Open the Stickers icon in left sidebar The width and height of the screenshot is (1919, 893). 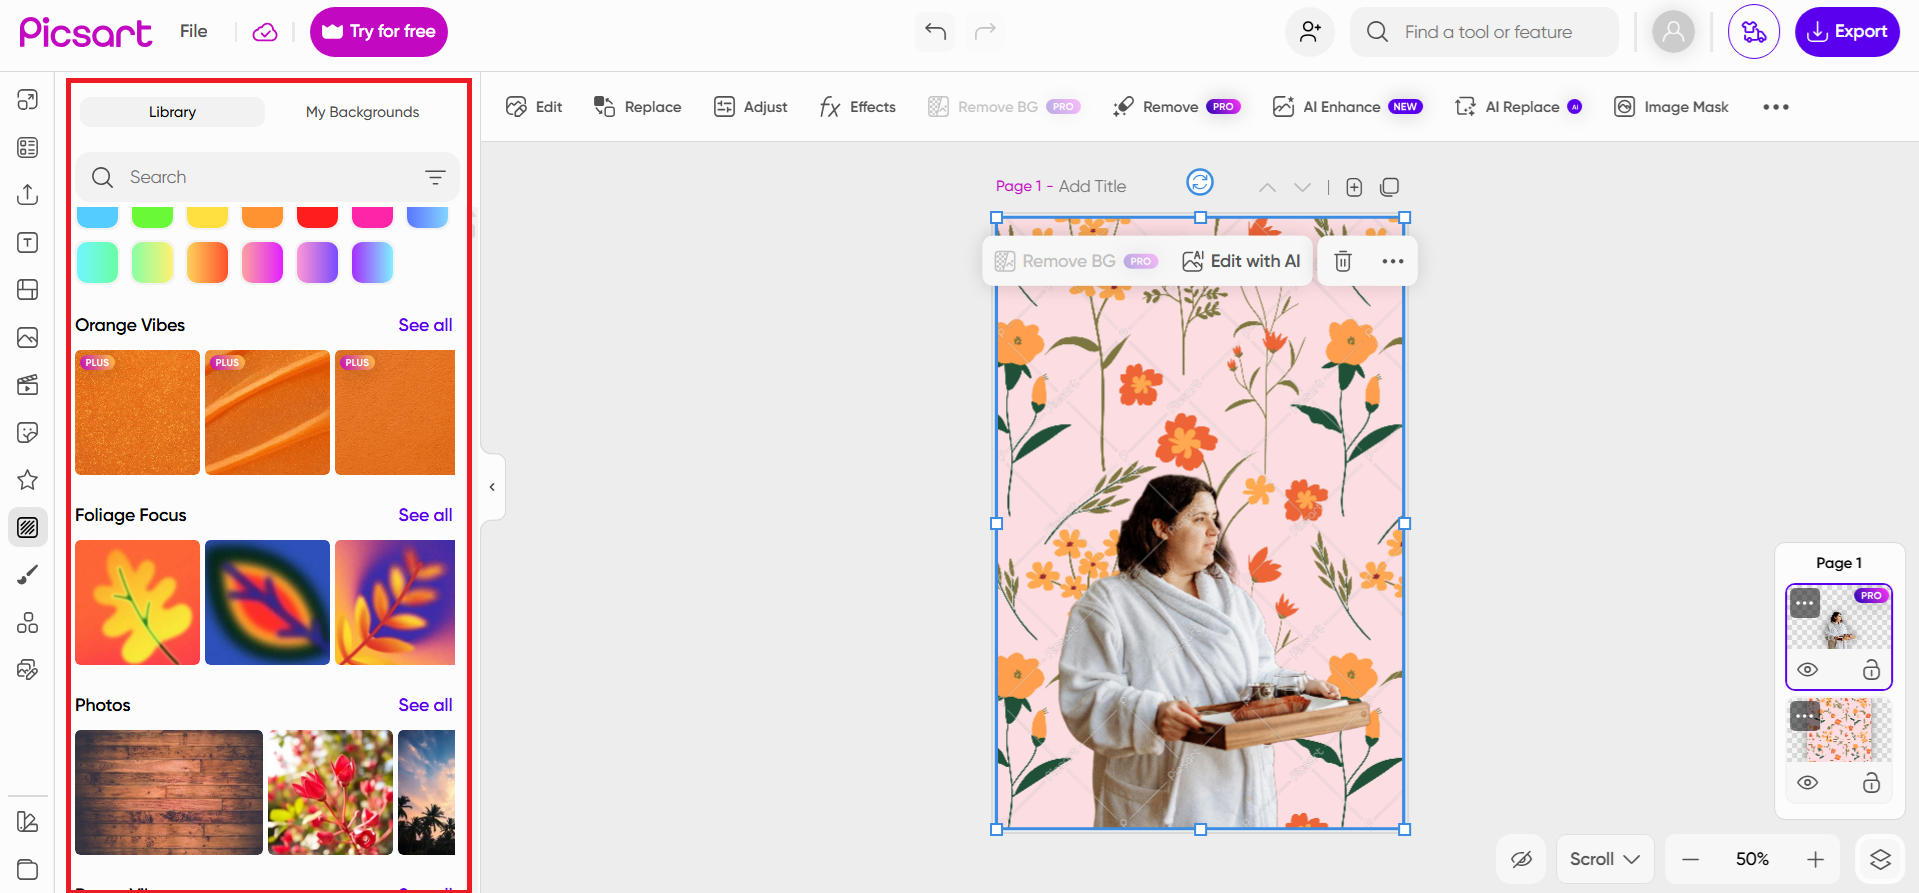pyautogui.click(x=28, y=432)
